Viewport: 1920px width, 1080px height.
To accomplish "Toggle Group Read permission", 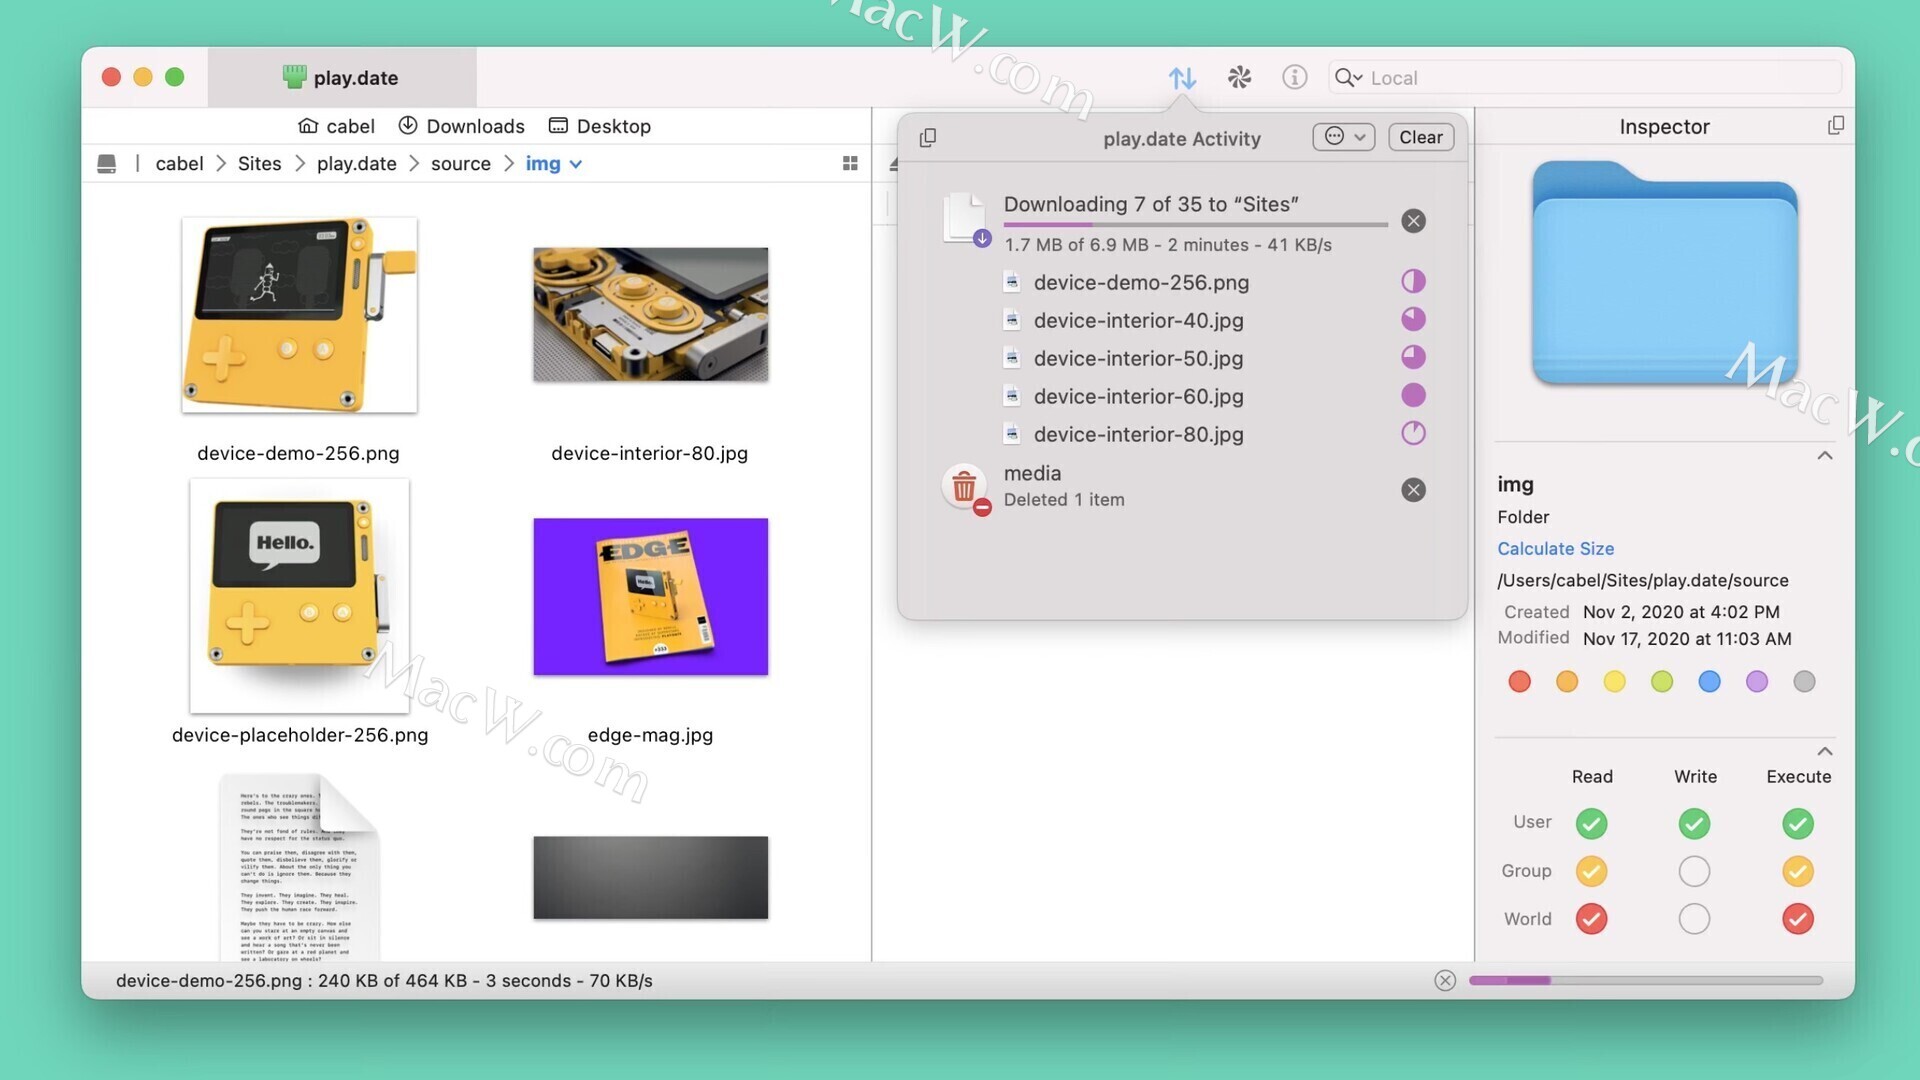I will tap(1591, 872).
